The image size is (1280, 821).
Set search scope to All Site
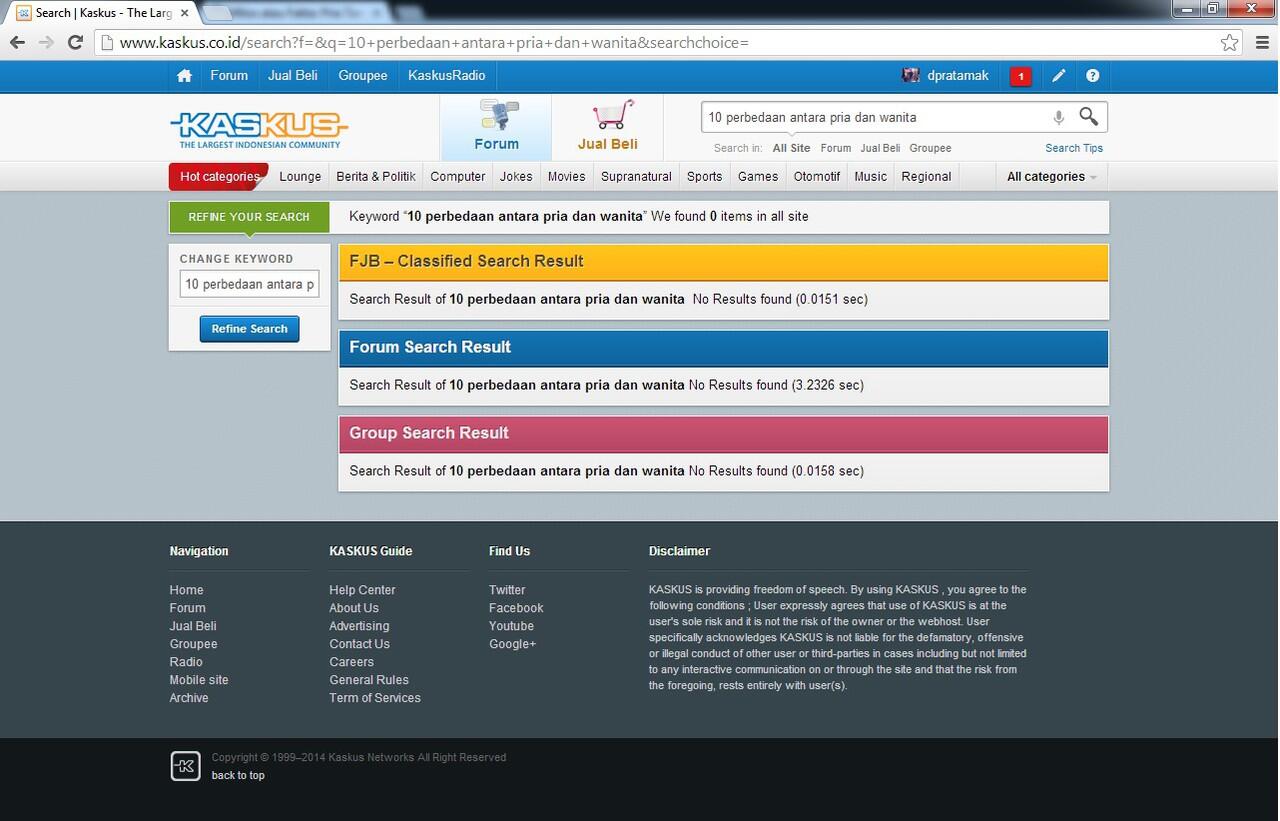coord(791,148)
